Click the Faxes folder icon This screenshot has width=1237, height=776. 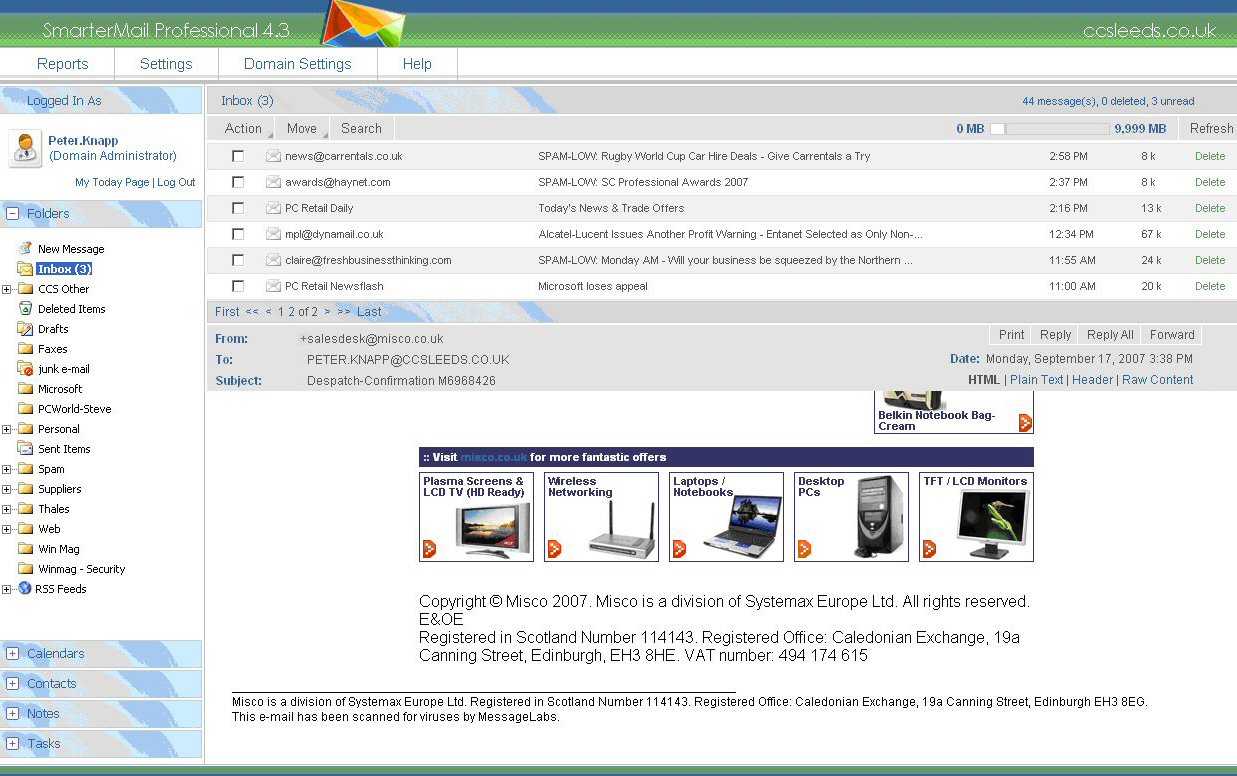click(25, 348)
